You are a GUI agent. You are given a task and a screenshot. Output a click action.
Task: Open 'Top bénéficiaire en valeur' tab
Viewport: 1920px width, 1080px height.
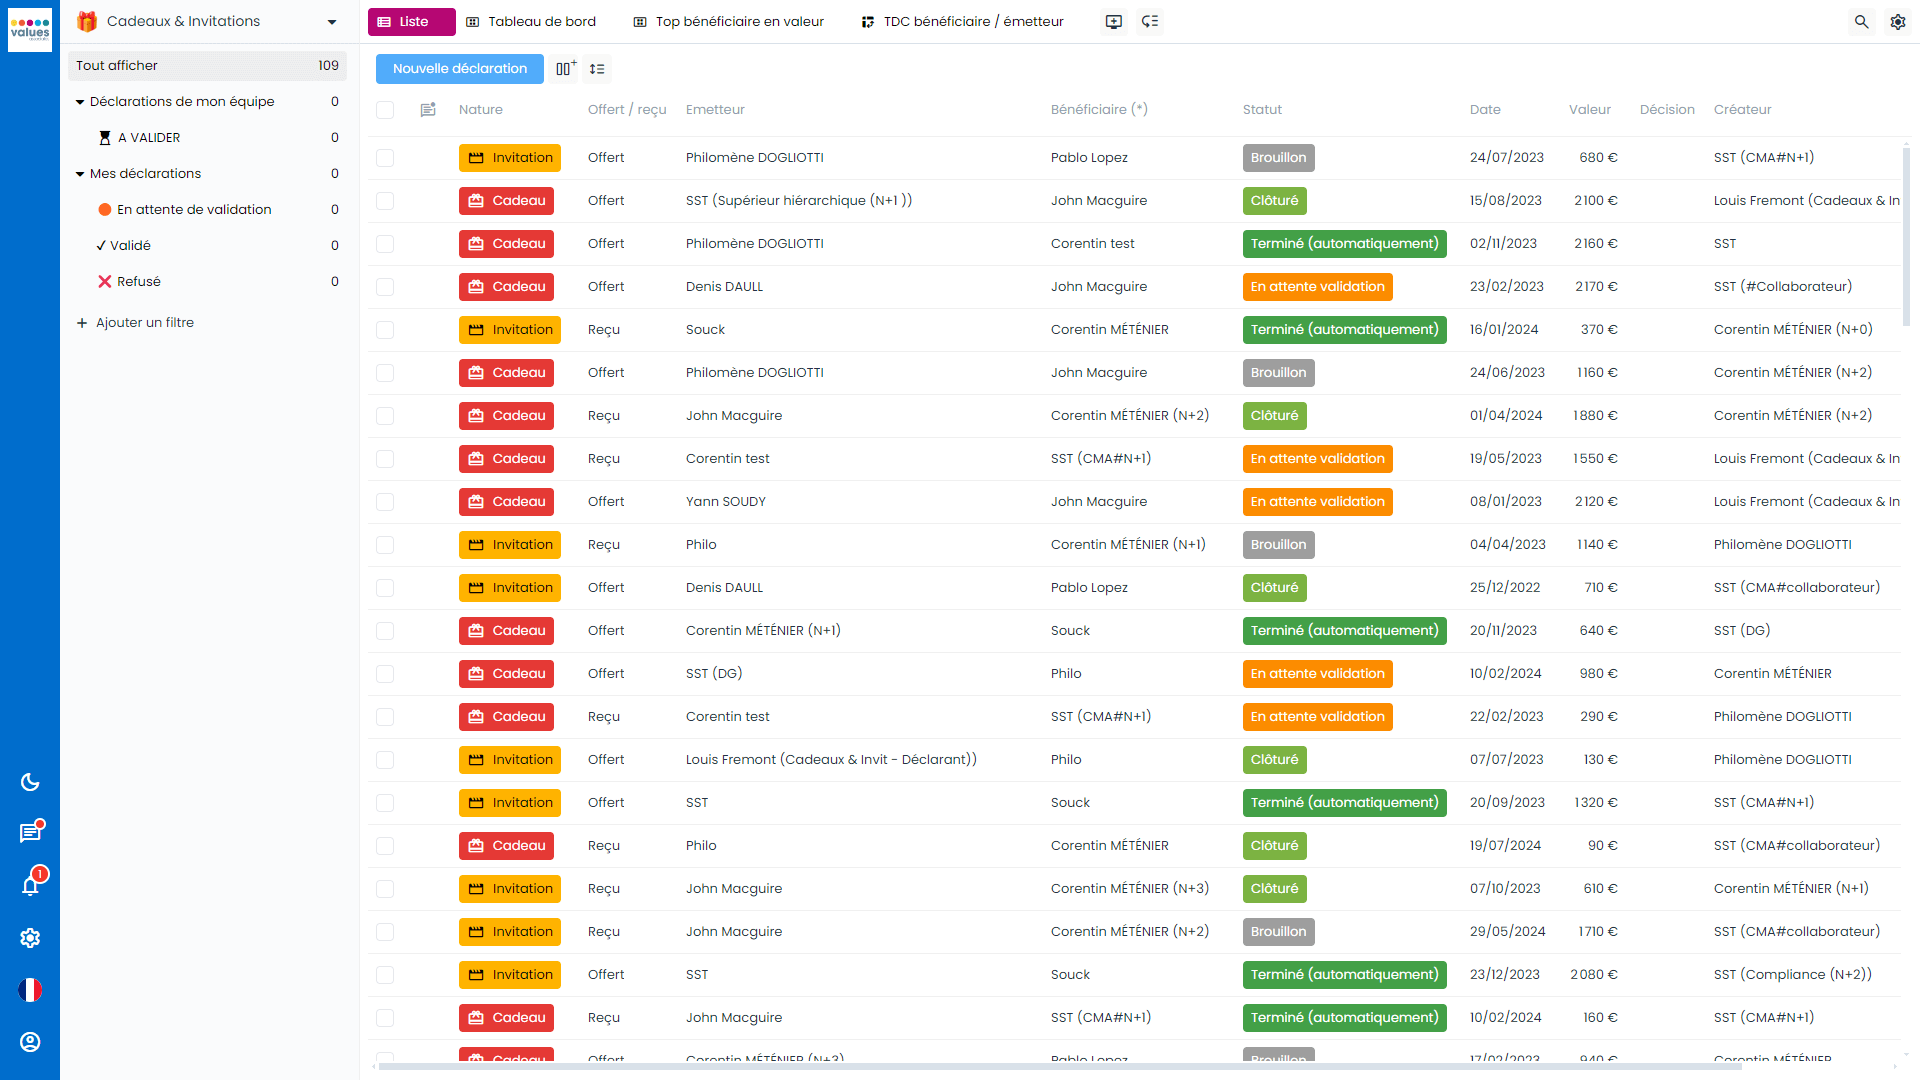(732, 21)
